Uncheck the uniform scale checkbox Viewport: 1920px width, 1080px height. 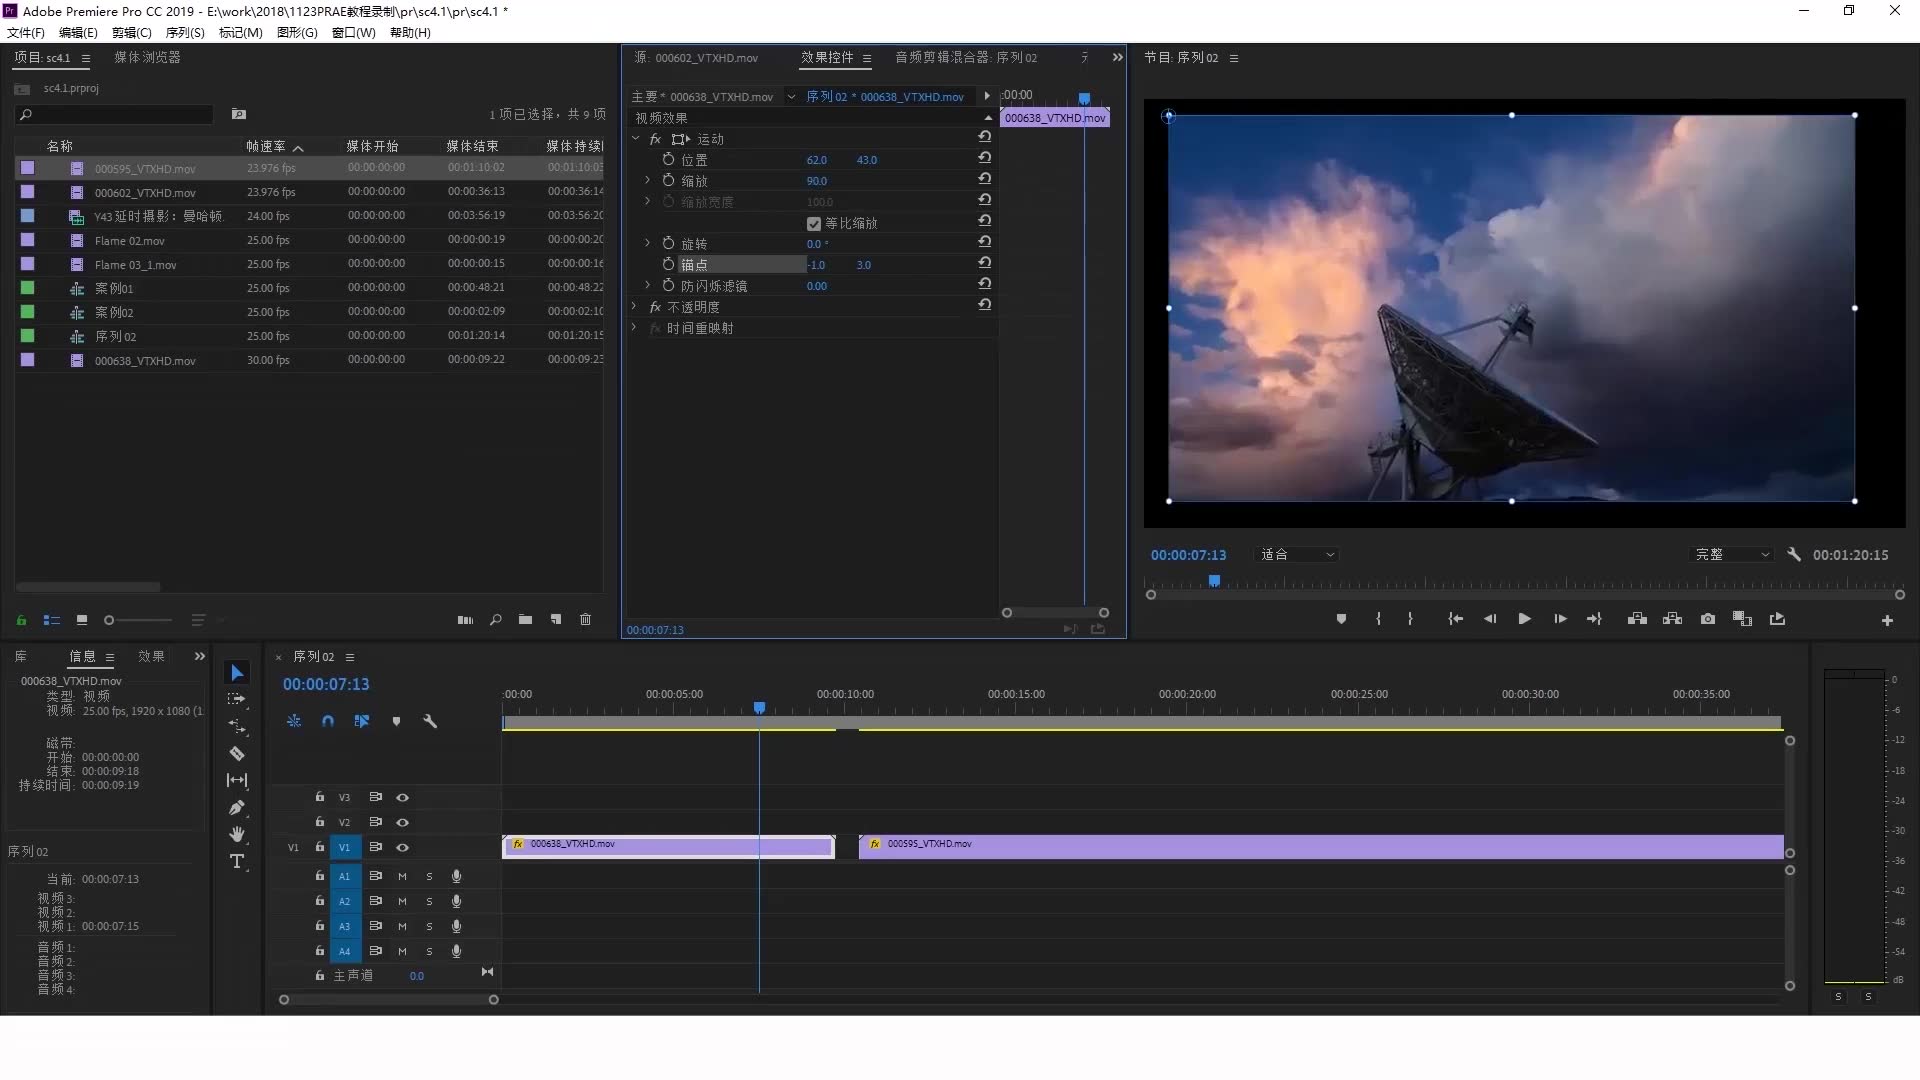click(x=814, y=224)
